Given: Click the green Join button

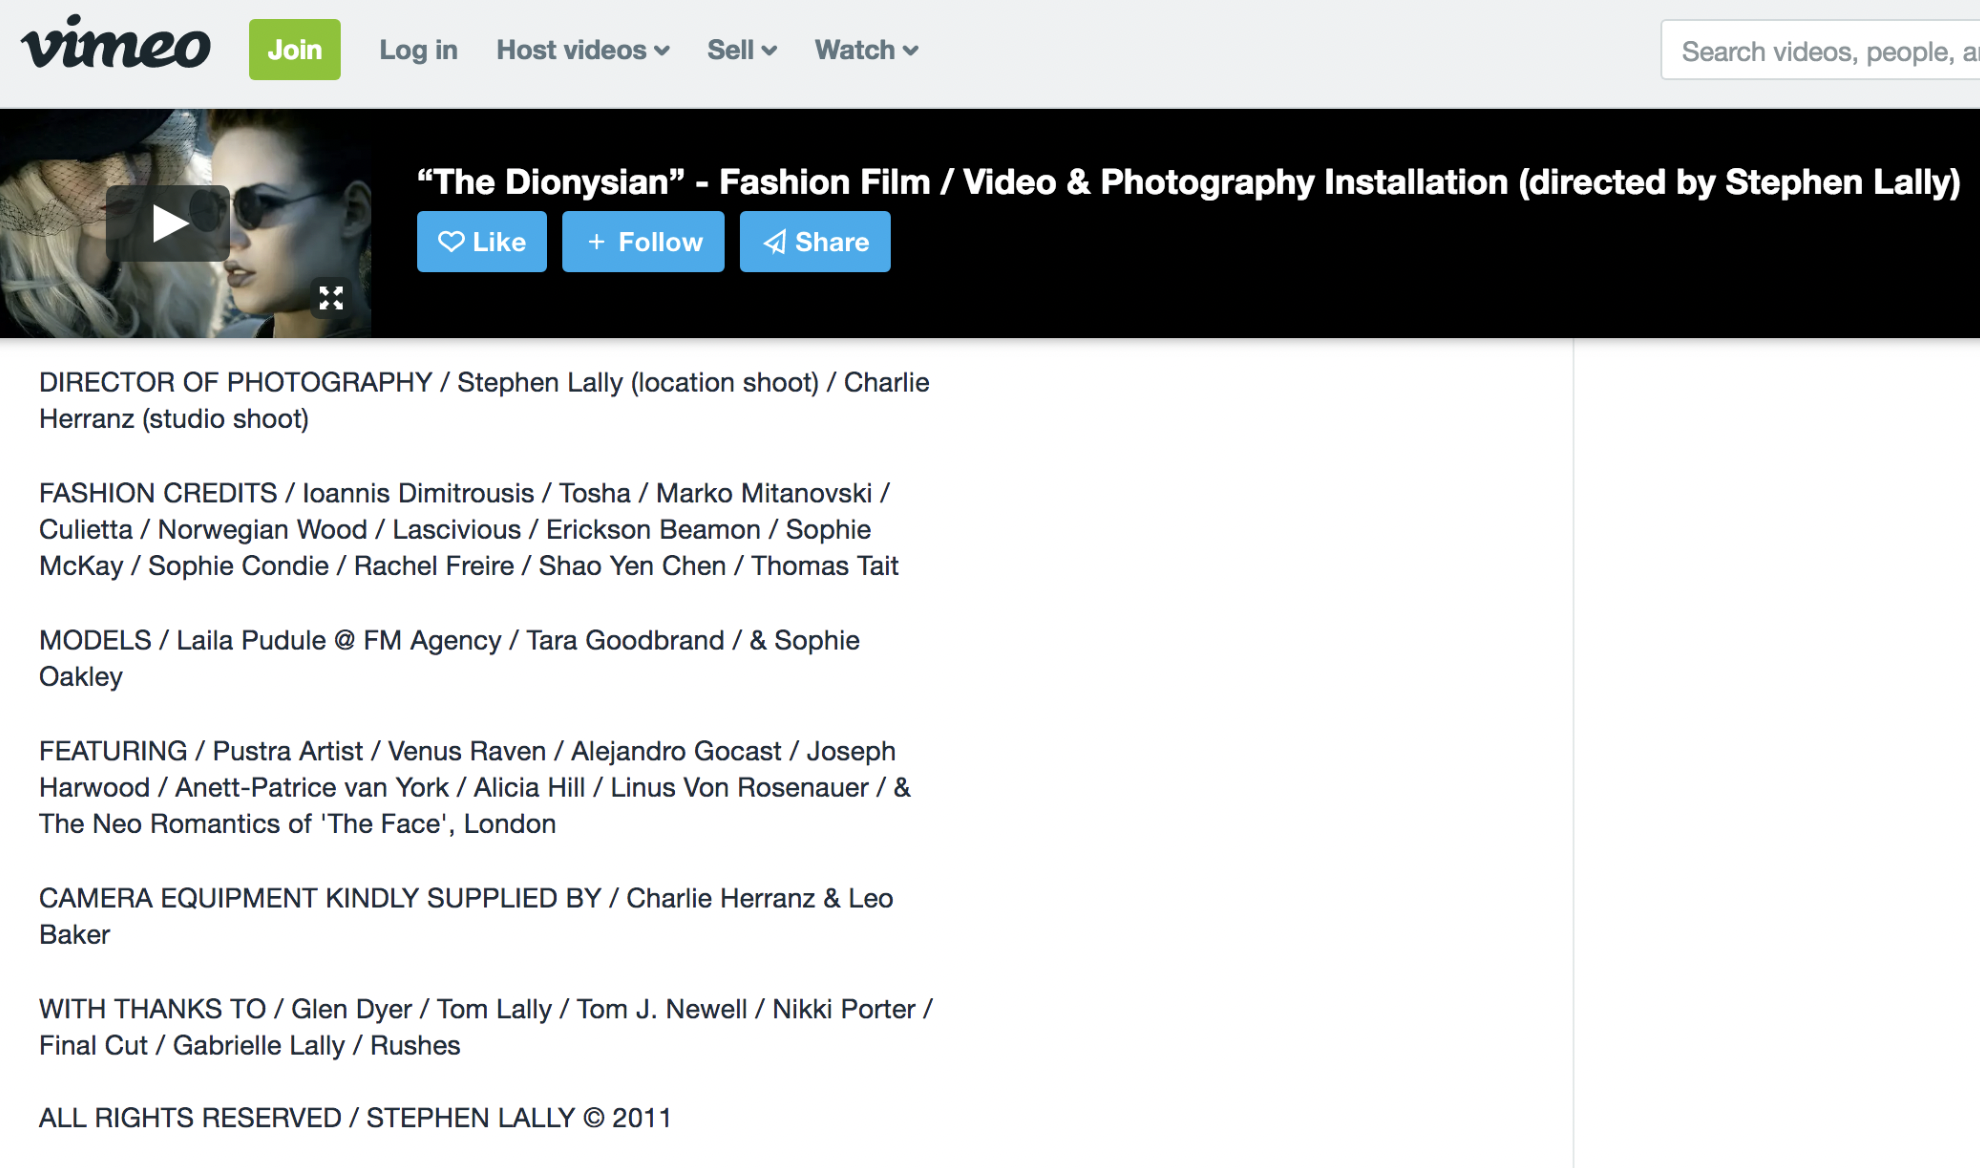Looking at the screenshot, I should click(x=294, y=49).
